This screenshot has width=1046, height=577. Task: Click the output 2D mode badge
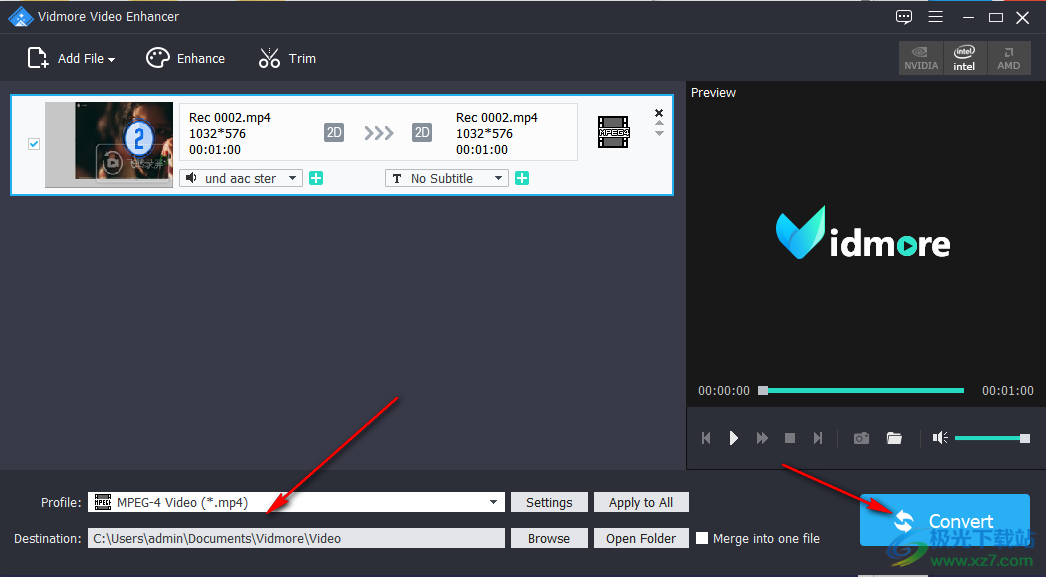422,132
